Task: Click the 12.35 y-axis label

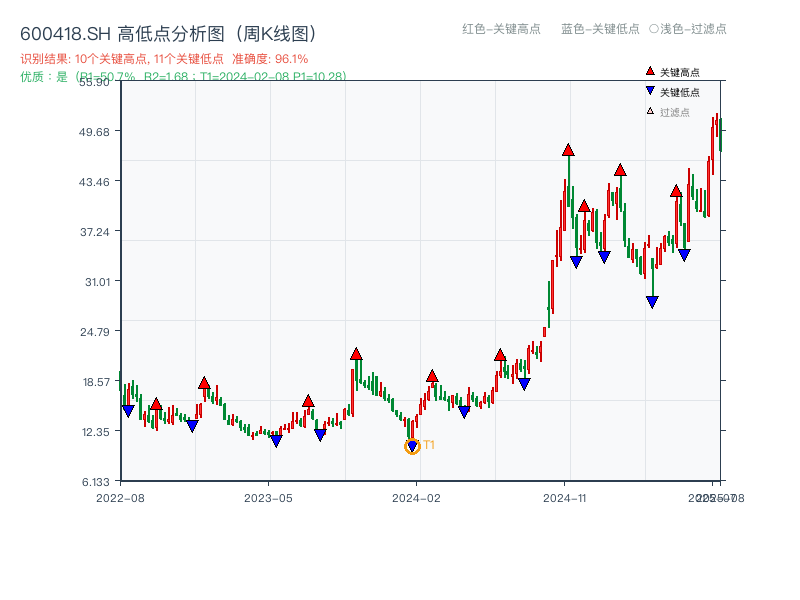Action: tap(95, 432)
